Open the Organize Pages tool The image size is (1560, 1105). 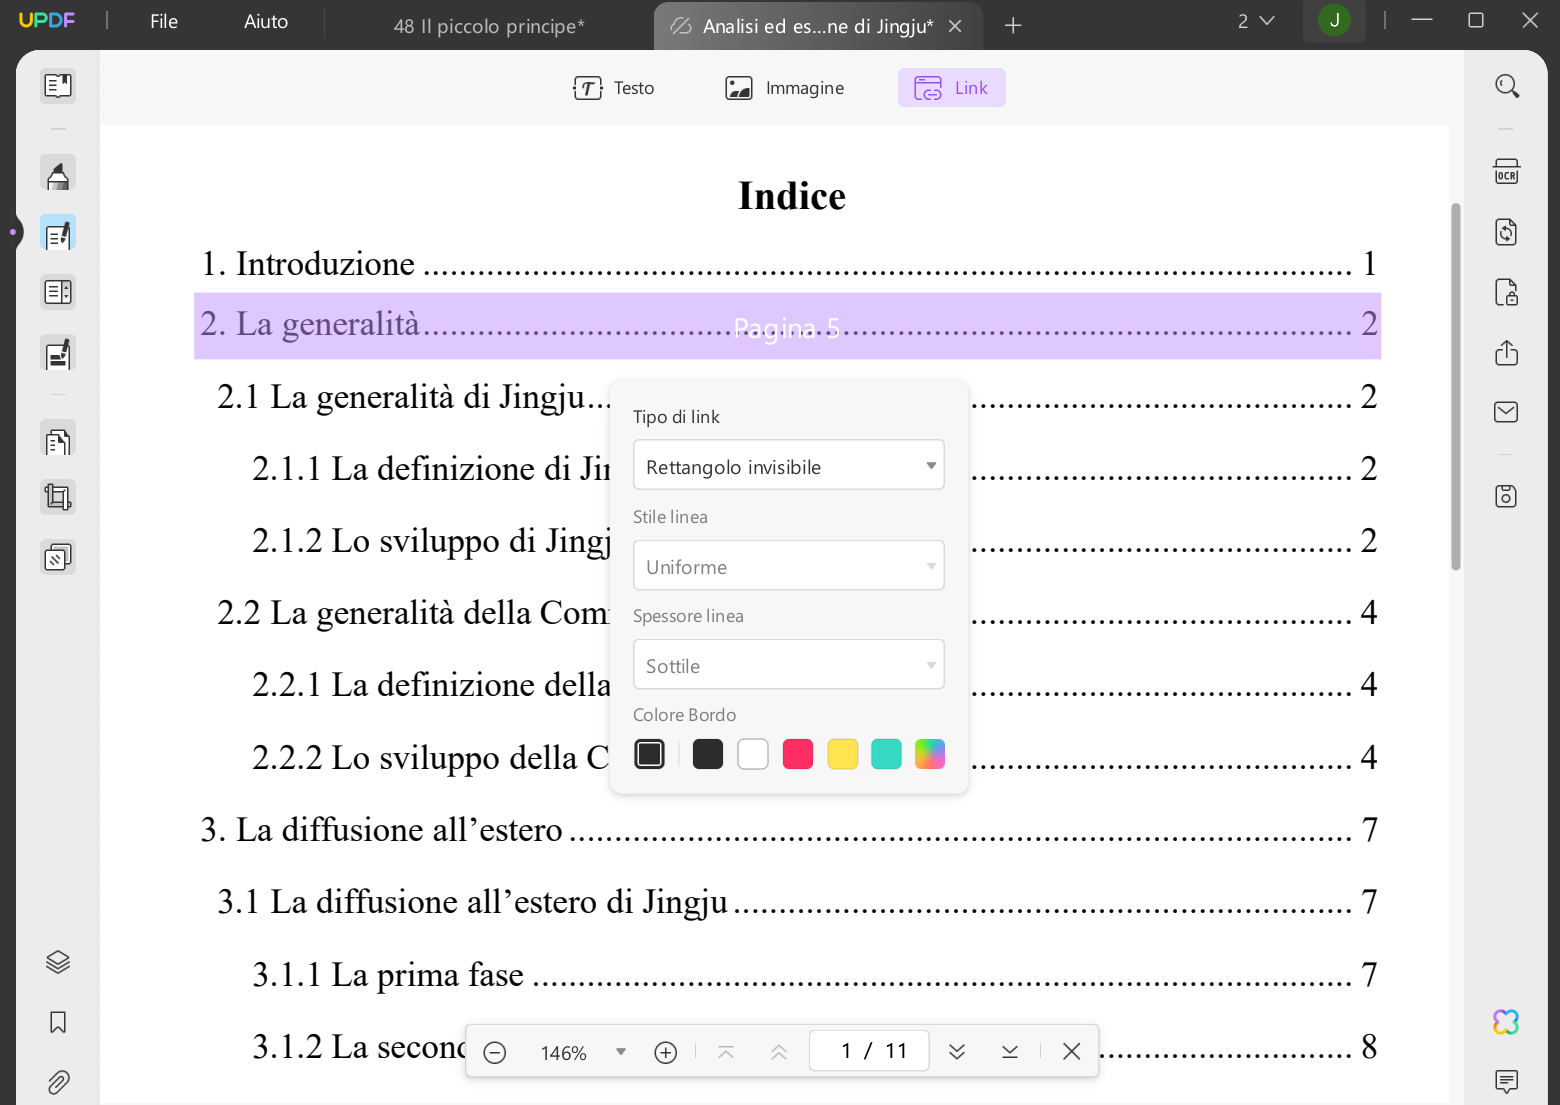58,440
